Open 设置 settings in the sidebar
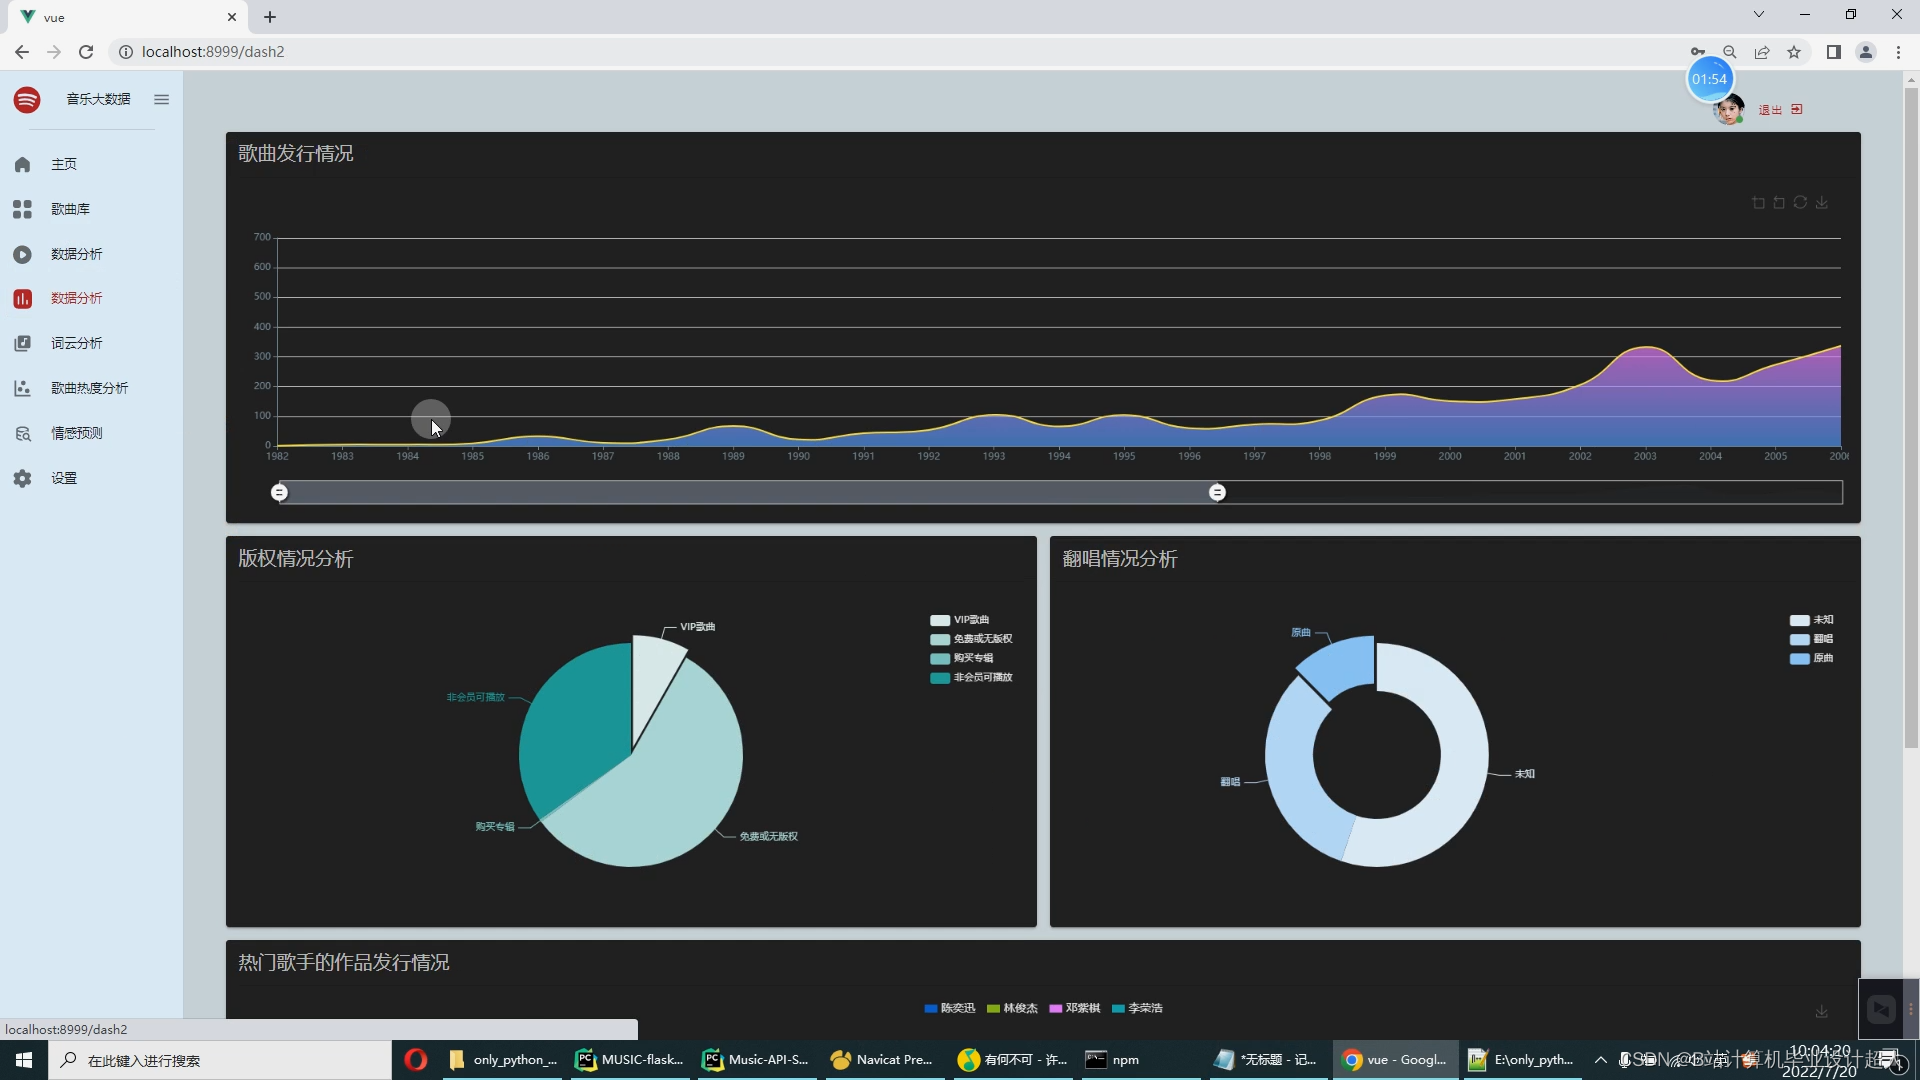Image resolution: width=1920 pixels, height=1080 pixels. click(x=64, y=478)
